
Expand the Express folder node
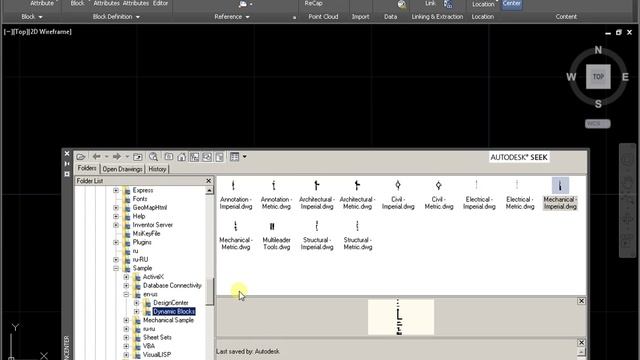116,190
